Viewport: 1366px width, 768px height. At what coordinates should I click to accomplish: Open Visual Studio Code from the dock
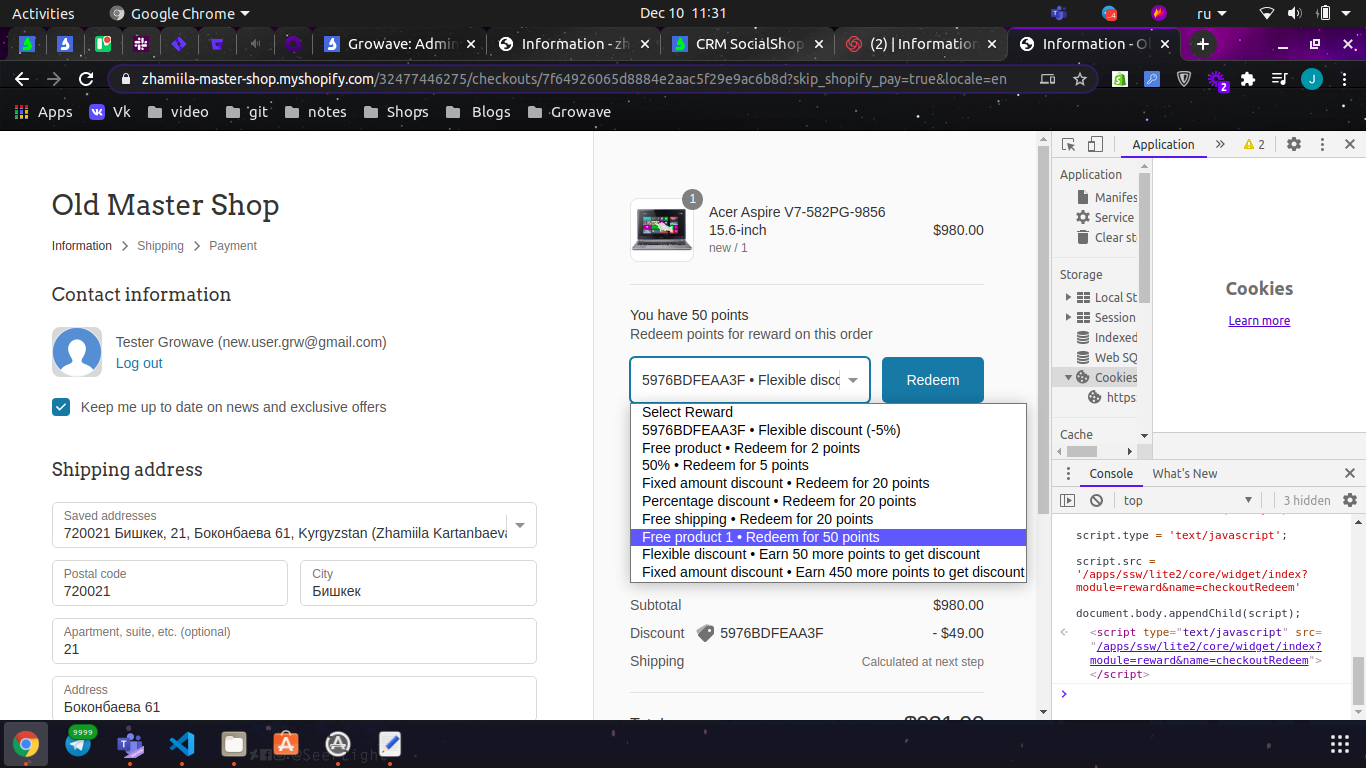coord(181,744)
